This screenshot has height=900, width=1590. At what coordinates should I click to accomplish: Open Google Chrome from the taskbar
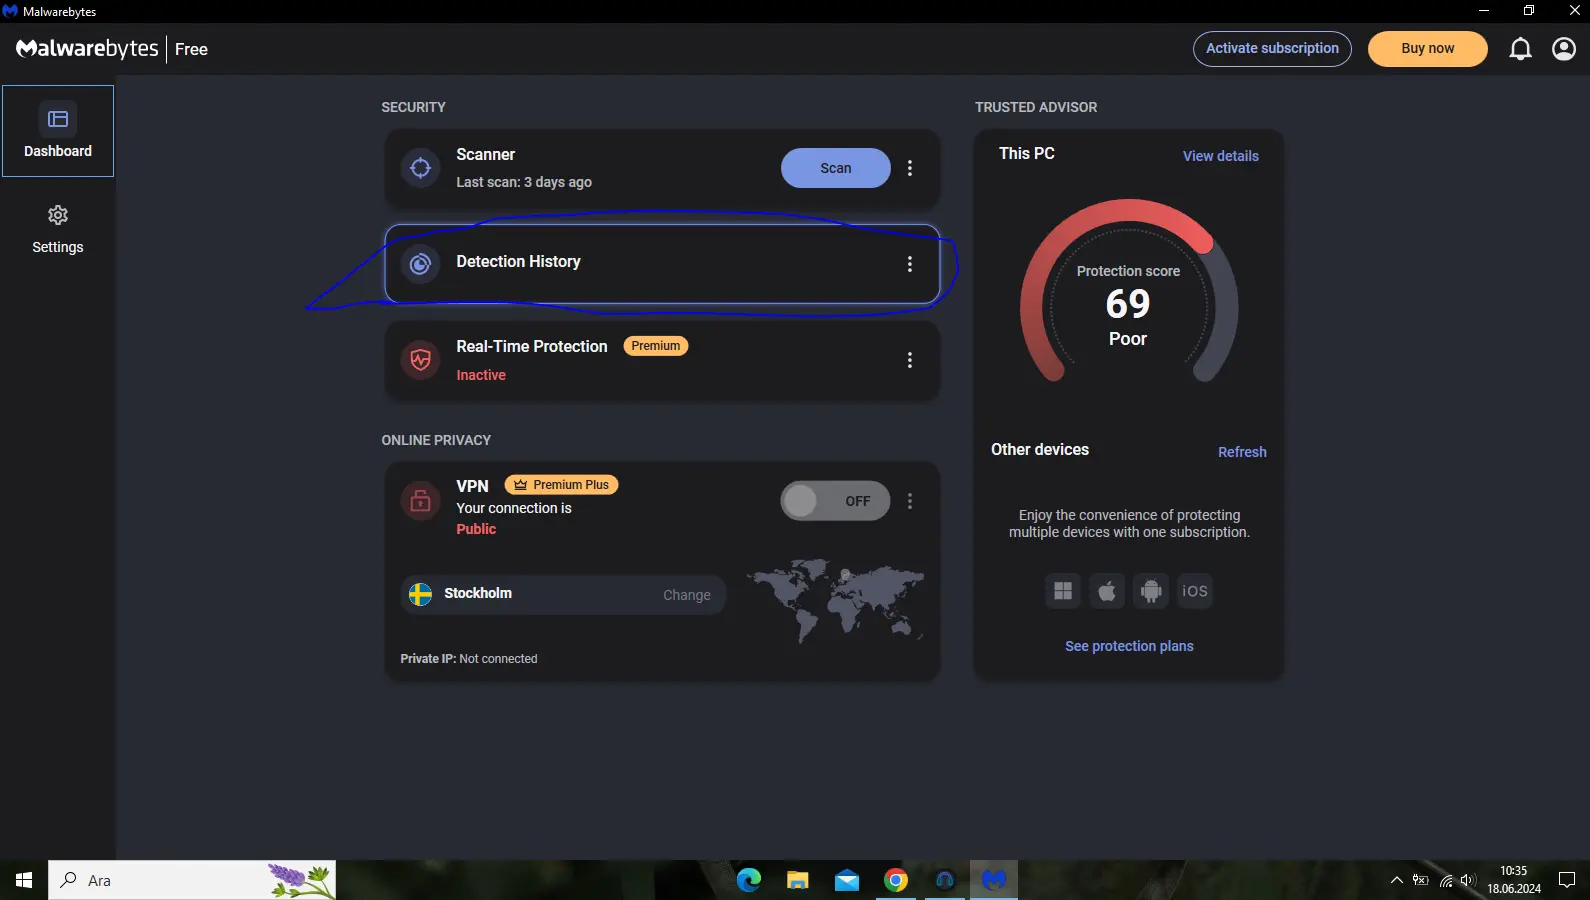coord(896,880)
